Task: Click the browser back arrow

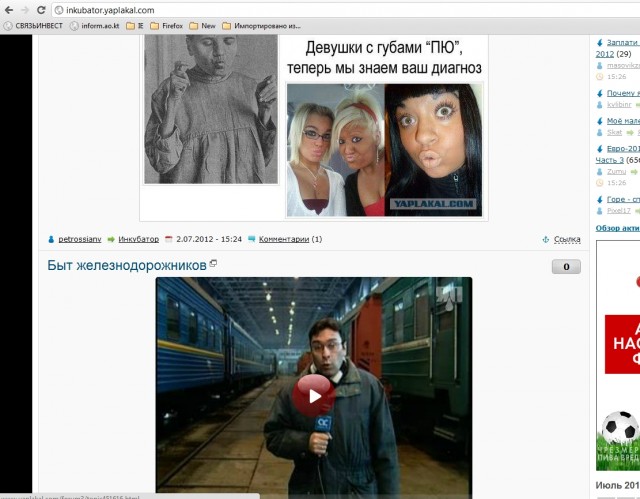Action: pyautogui.click(x=9, y=9)
